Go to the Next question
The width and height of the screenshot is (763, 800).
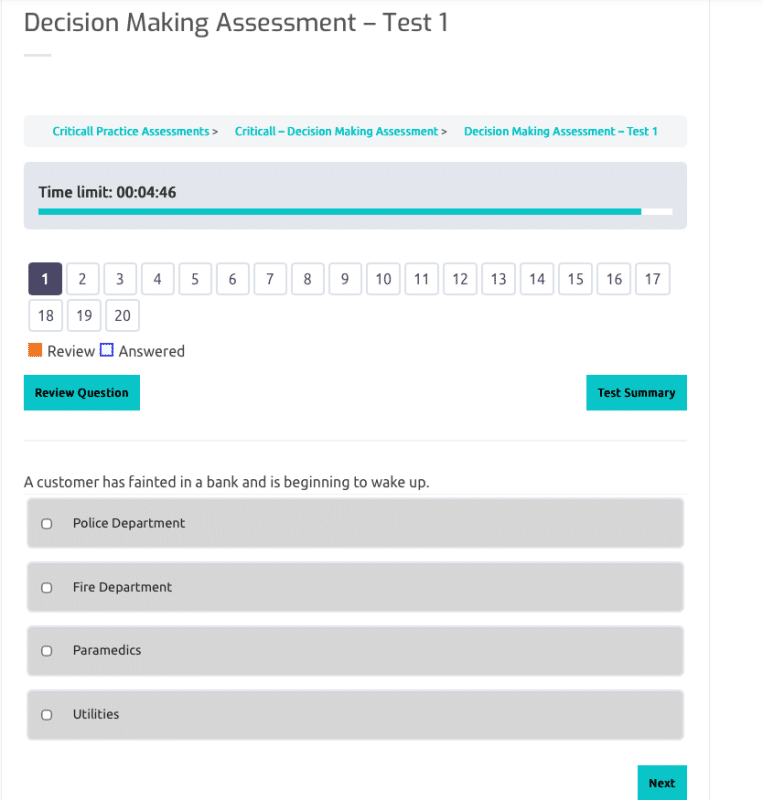click(661, 783)
